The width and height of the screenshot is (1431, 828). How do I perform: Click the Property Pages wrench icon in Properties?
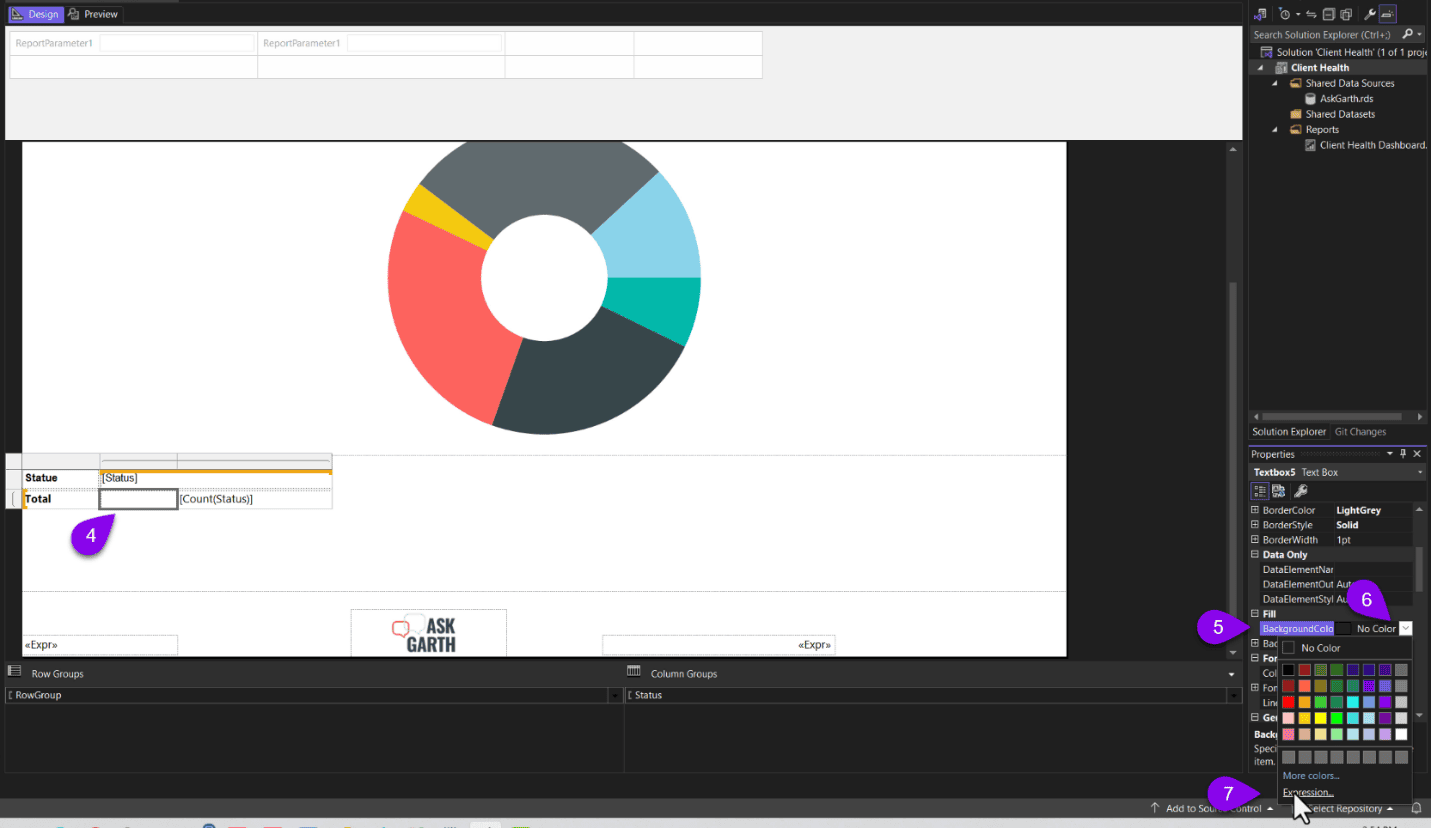click(x=1301, y=491)
